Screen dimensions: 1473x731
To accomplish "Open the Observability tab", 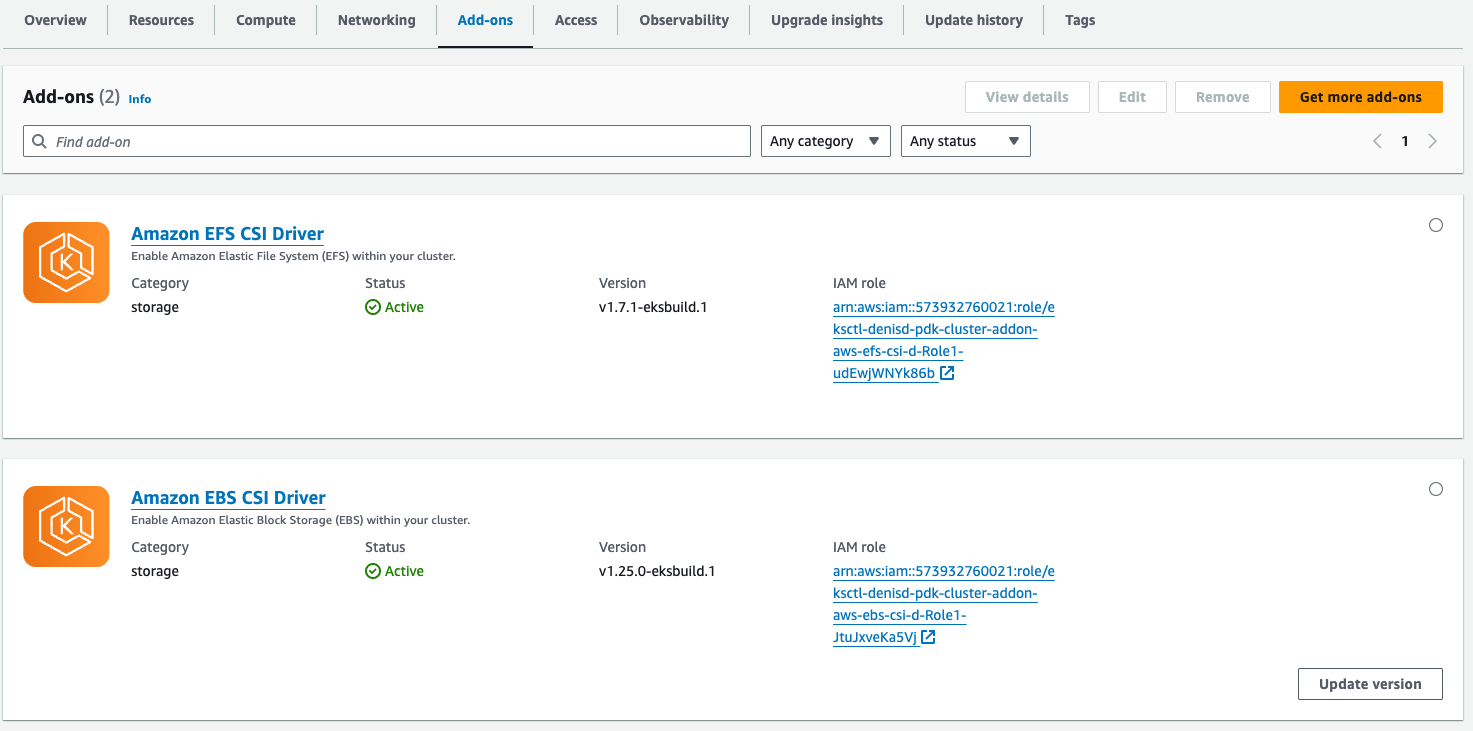I will click(684, 20).
